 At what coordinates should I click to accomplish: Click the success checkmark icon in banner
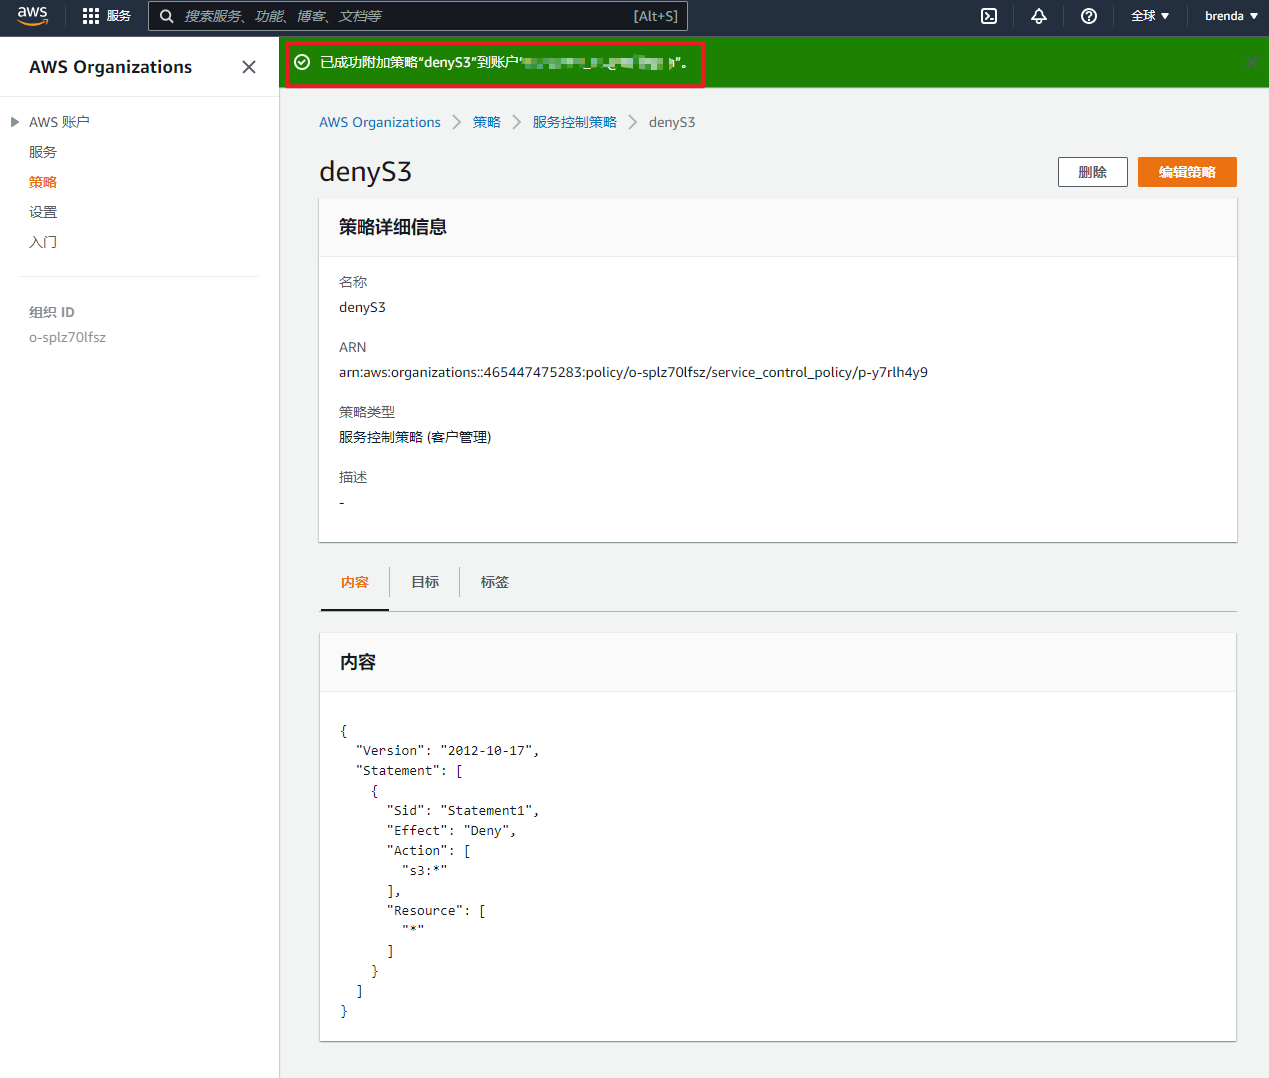pyautogui.click(x=302, y=62)
